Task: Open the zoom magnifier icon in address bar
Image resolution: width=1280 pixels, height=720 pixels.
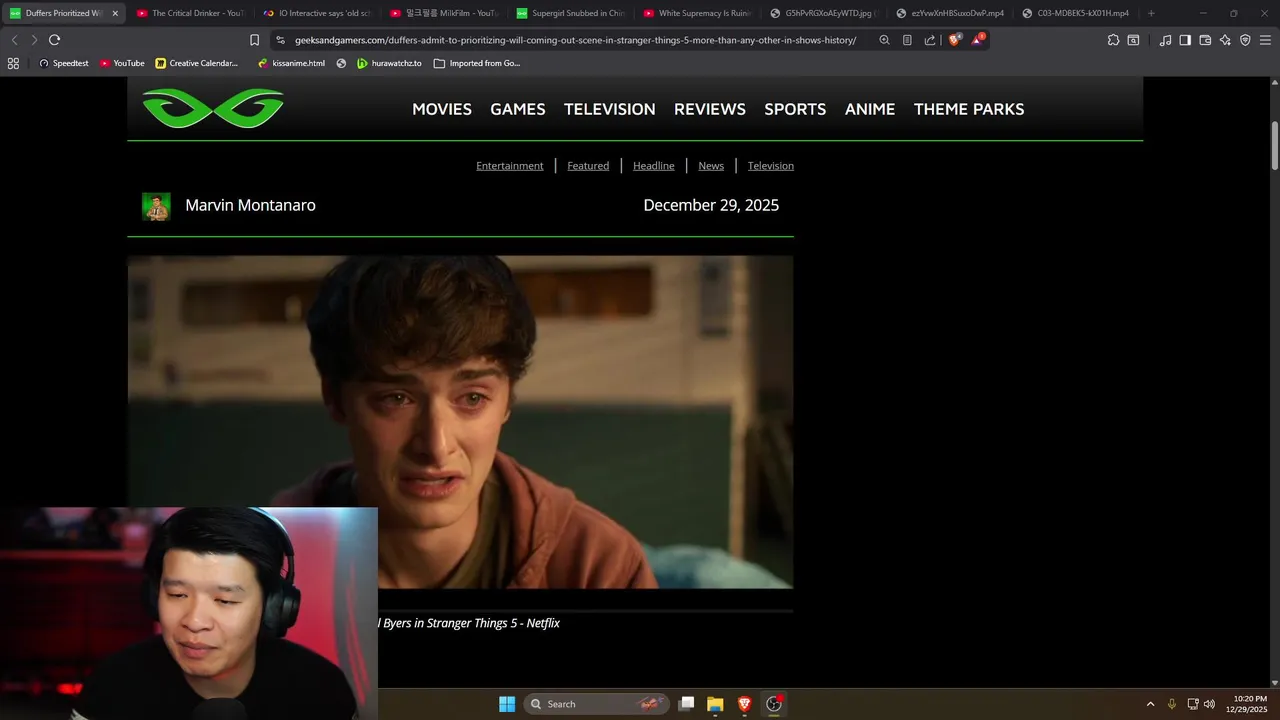Action: click(884, 40)
